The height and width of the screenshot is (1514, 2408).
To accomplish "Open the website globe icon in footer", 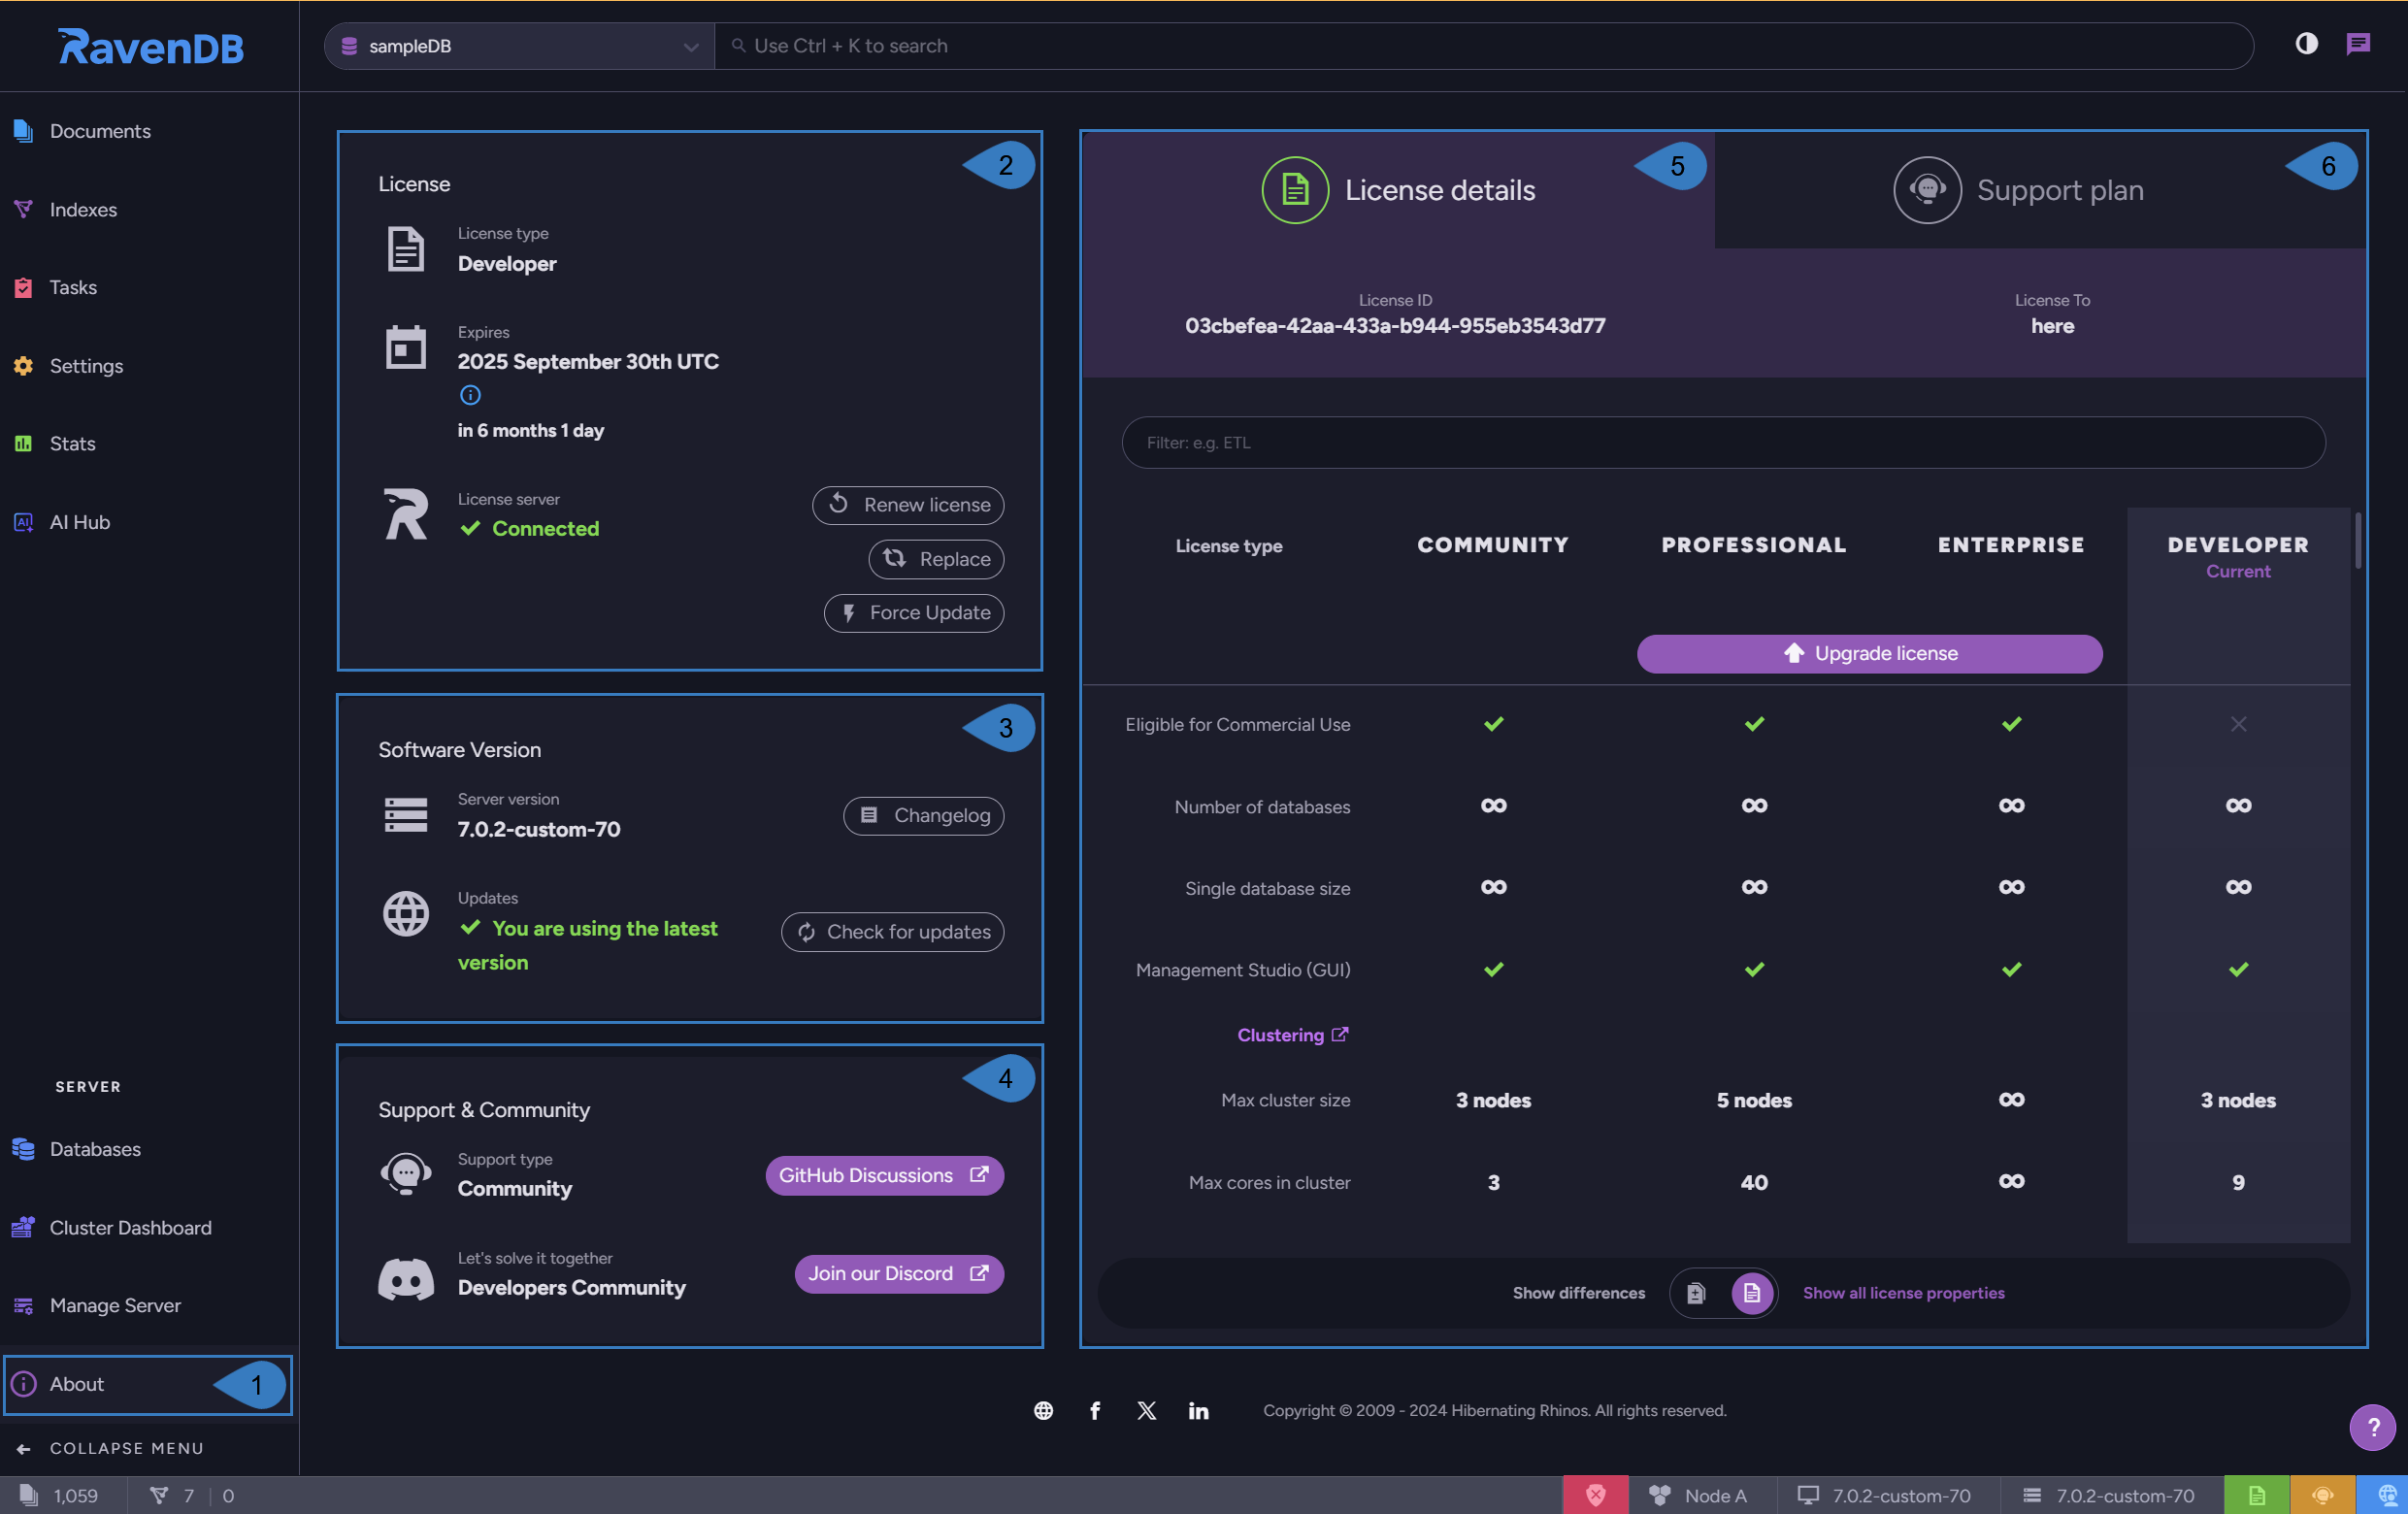I will (x=1043, y=1410).
